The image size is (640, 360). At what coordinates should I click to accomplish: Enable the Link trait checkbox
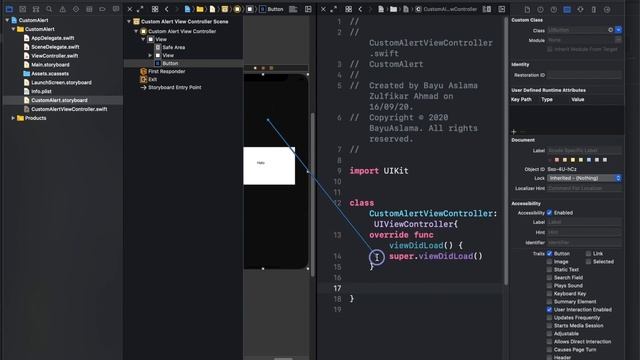tap(588, 253)
